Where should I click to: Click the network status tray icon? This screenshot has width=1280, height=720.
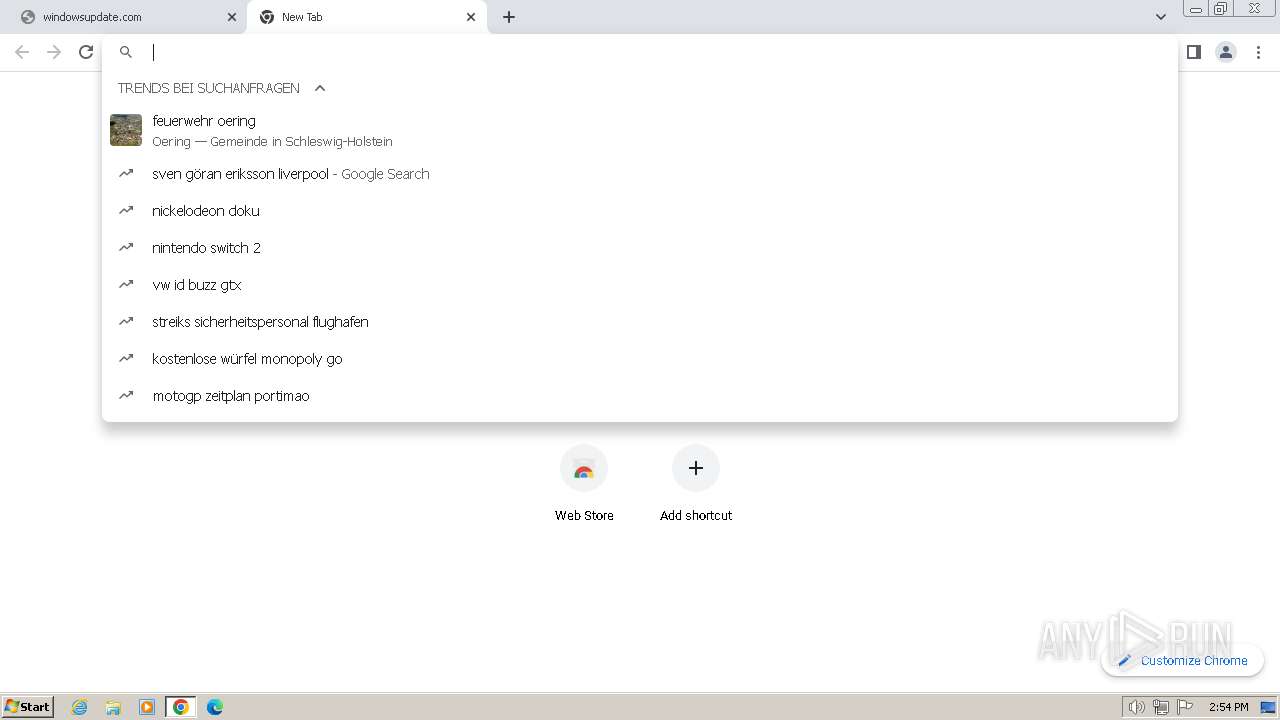[1161, 707]
